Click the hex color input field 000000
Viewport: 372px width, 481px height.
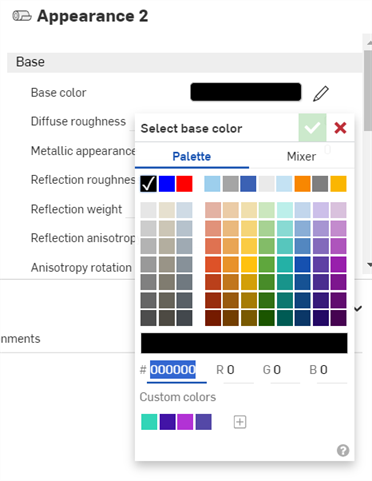click(x=177, y=370)
